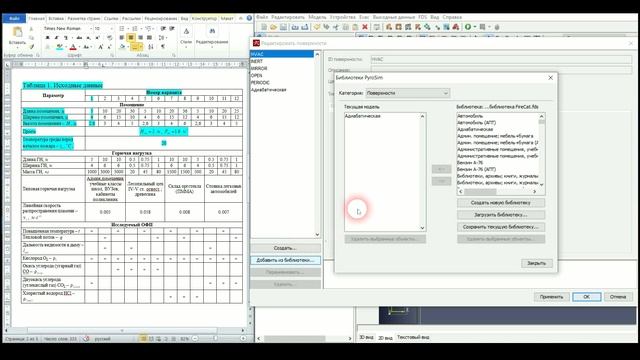This screenshot has height=360, width=640.
Task: Switch to Word Ссылки tab
Action: [x=111, y=18]
